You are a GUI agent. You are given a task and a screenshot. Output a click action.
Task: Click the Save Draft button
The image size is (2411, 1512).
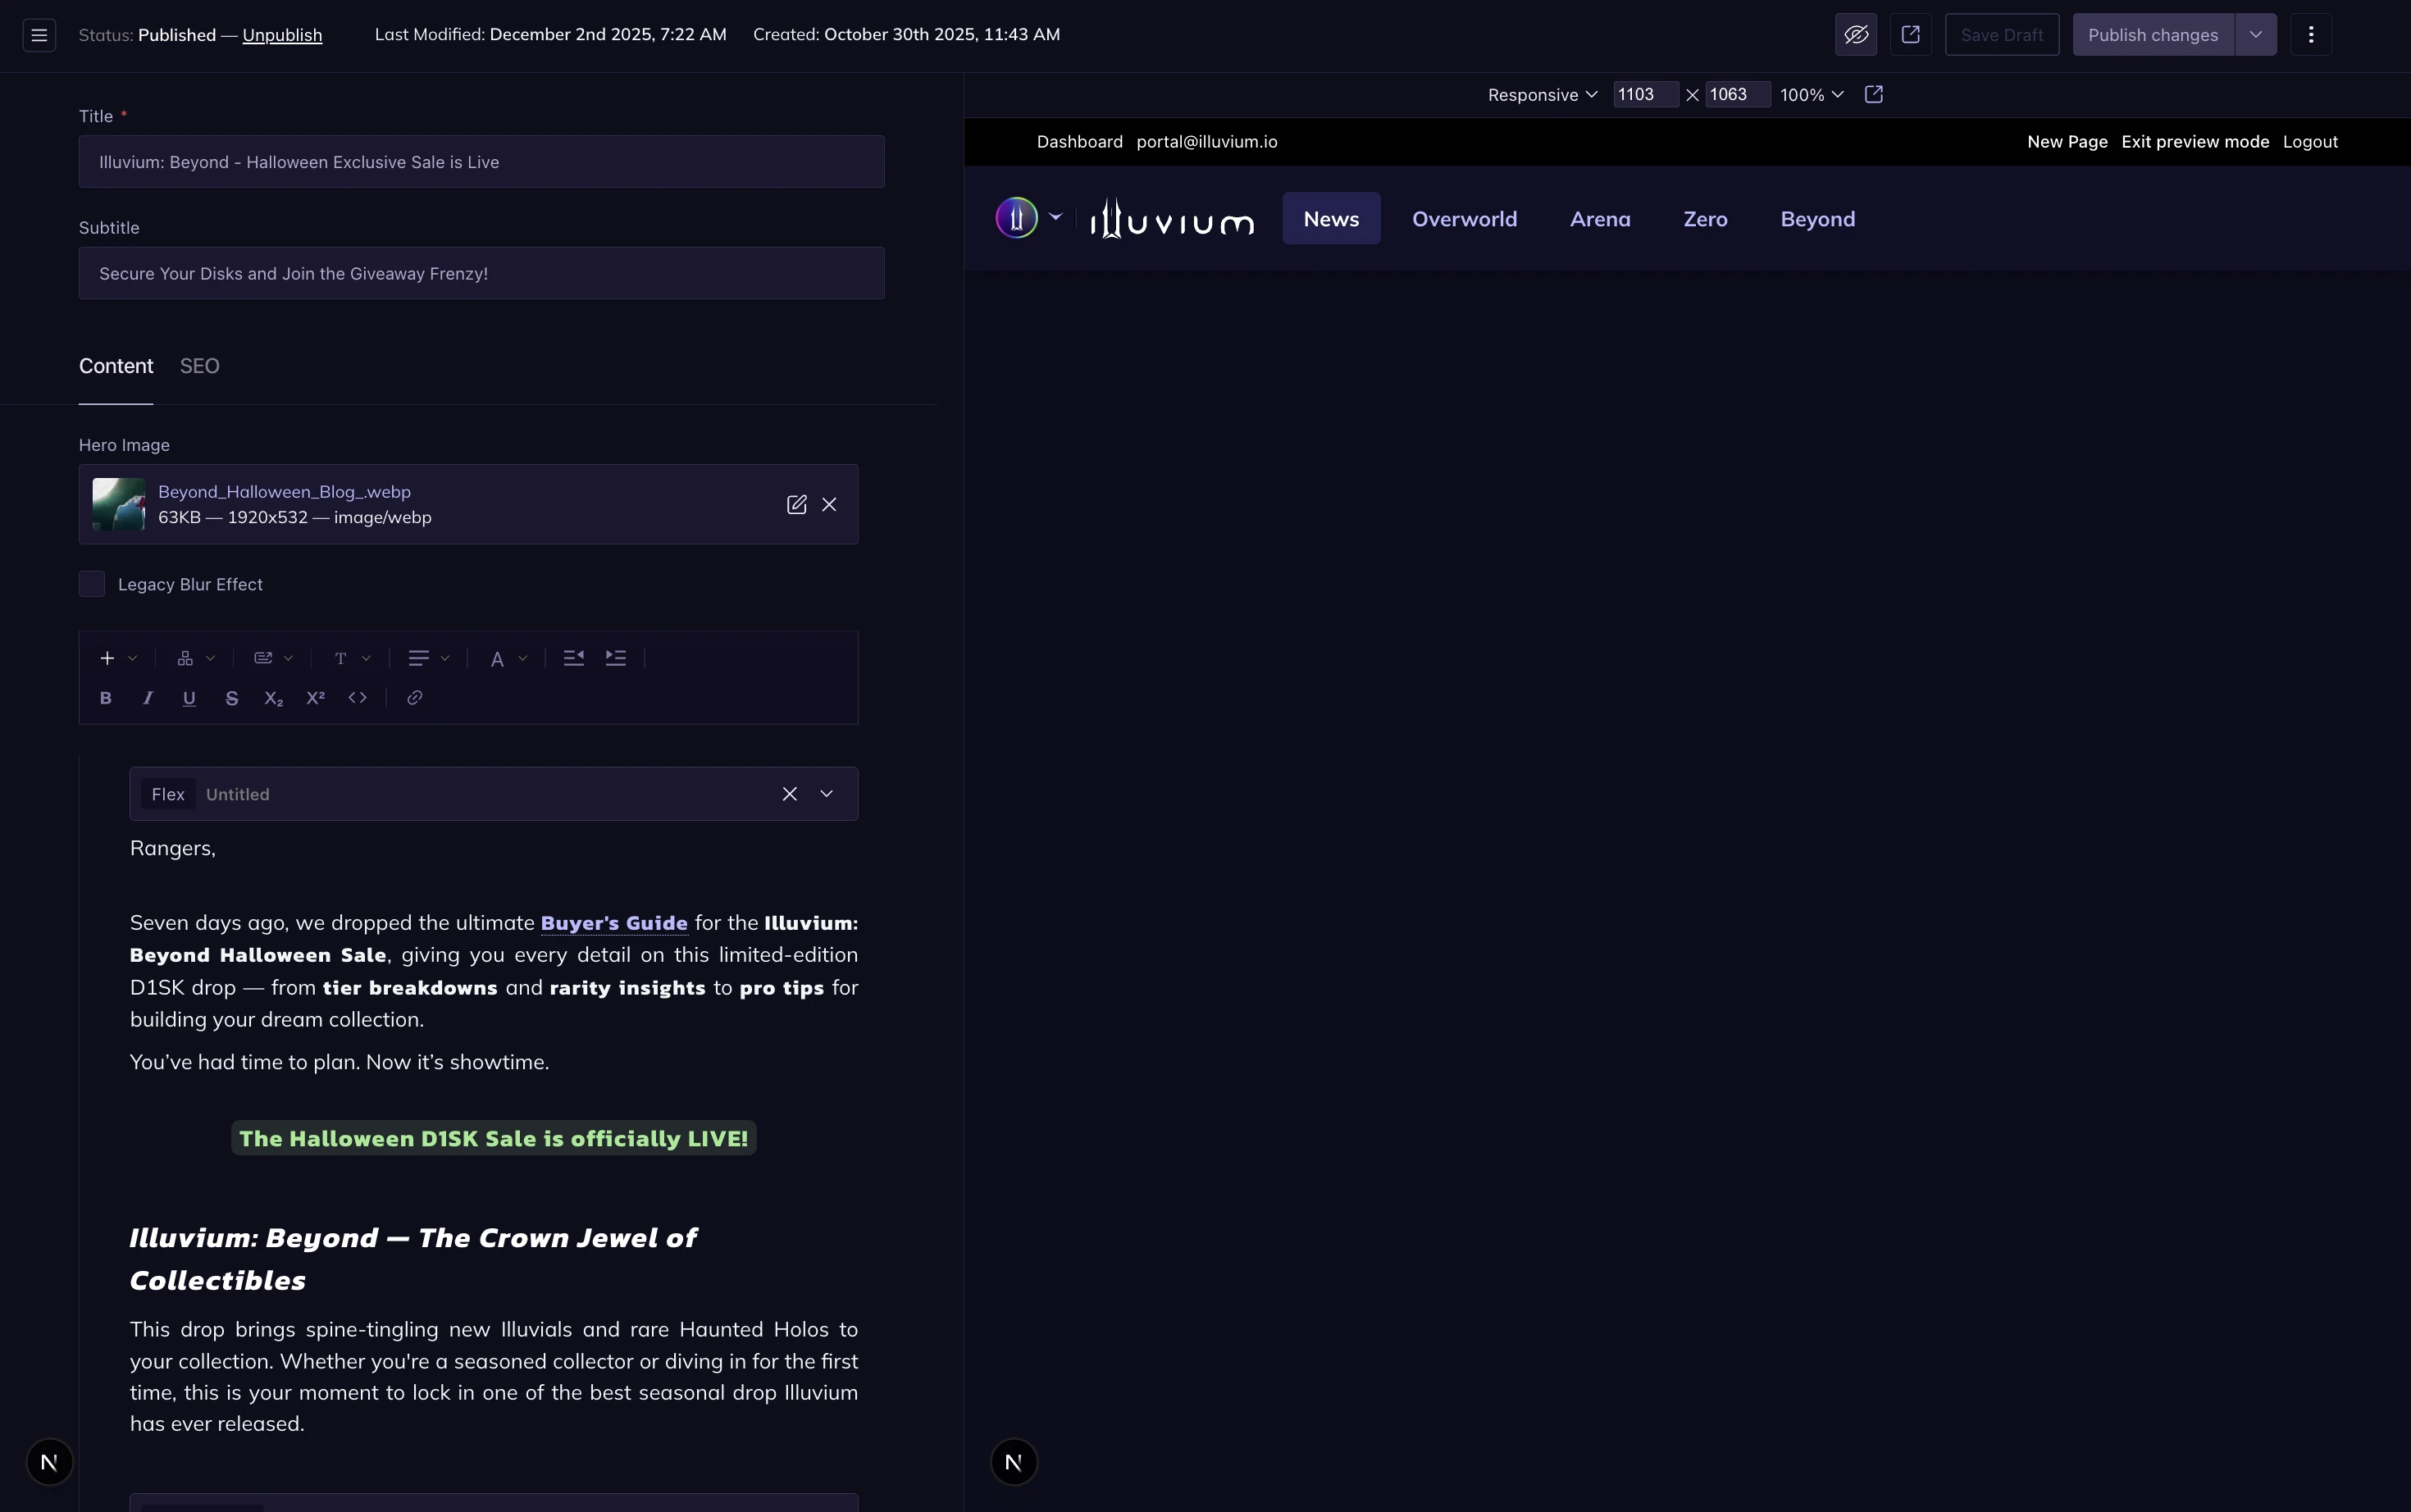pos(2002,35)
